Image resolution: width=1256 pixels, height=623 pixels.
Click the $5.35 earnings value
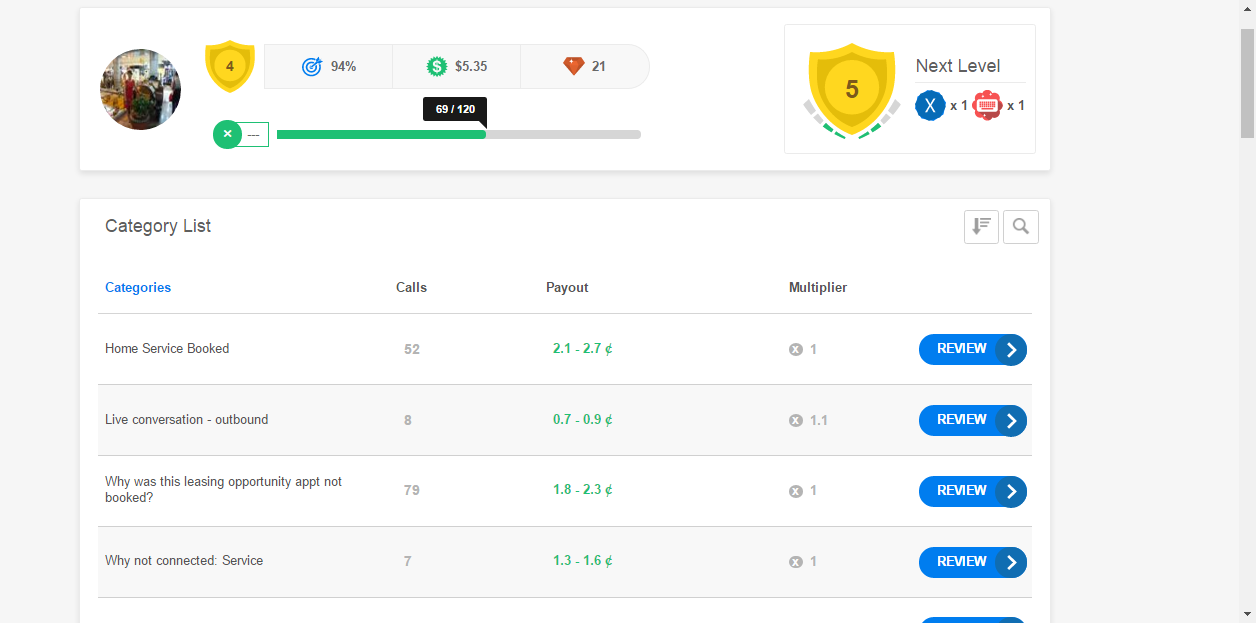471,67
